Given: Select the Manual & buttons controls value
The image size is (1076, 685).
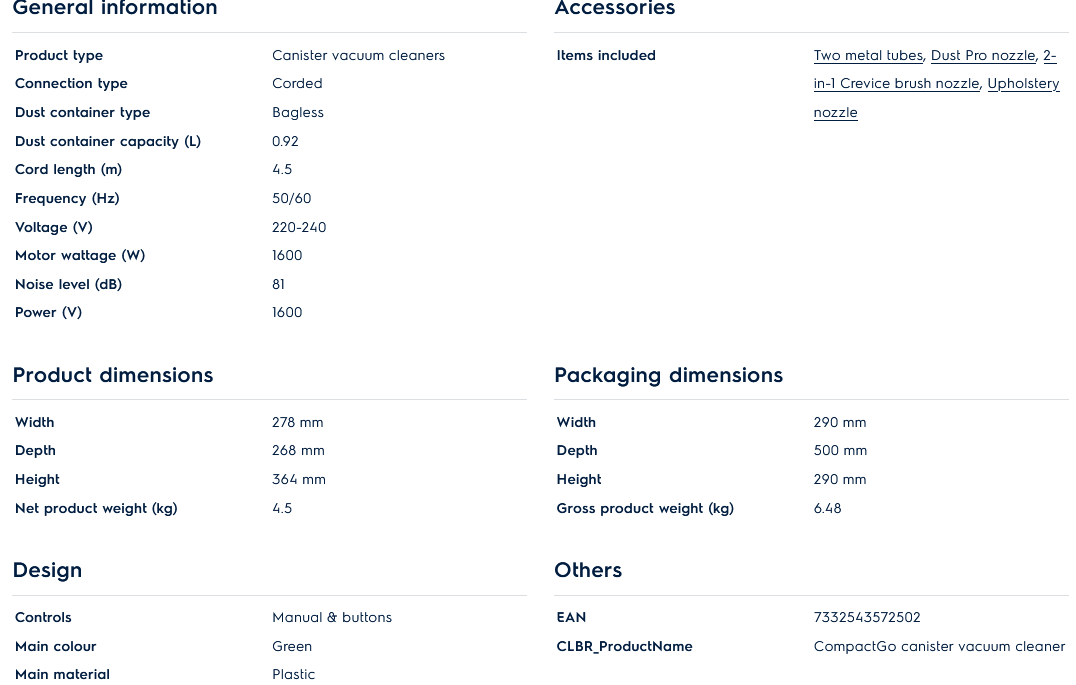Looking at the screenshot, I should [x=332, y=618].
